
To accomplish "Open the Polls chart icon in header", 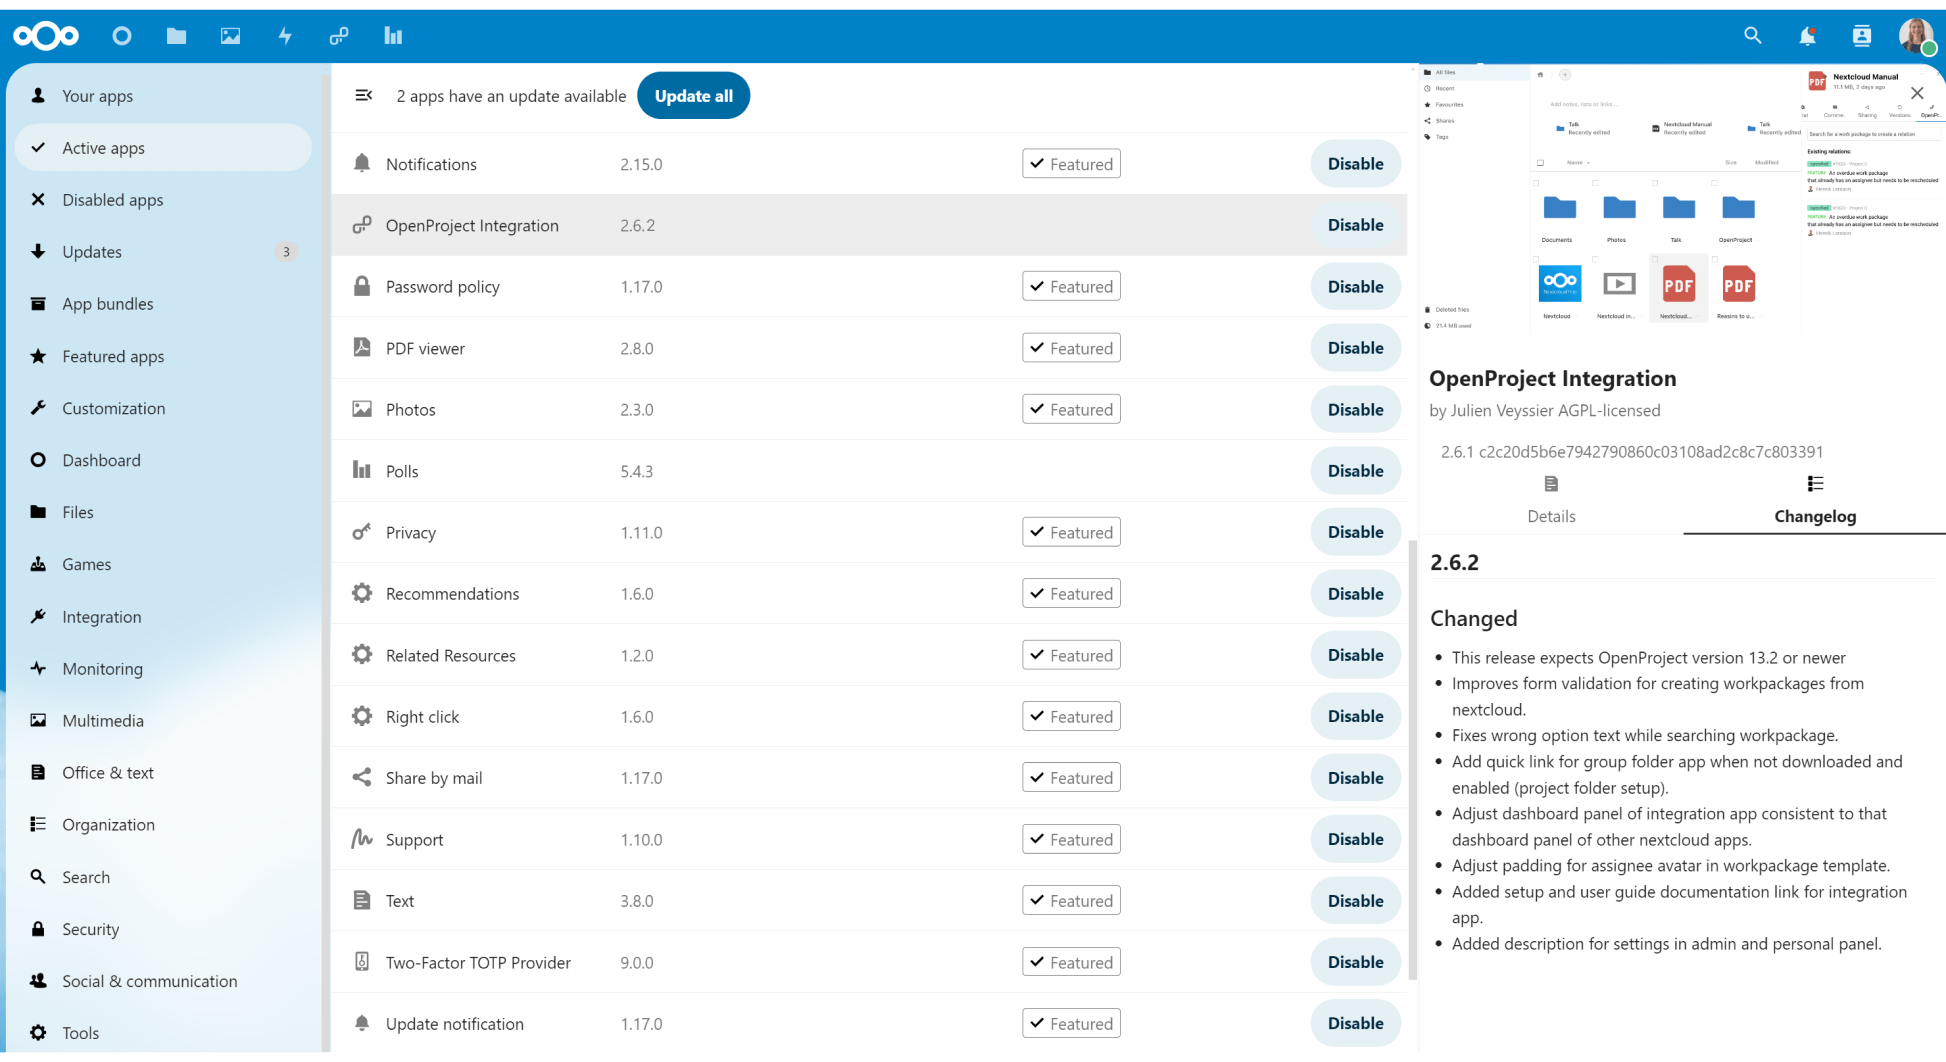I will click(x=393, y=36).
